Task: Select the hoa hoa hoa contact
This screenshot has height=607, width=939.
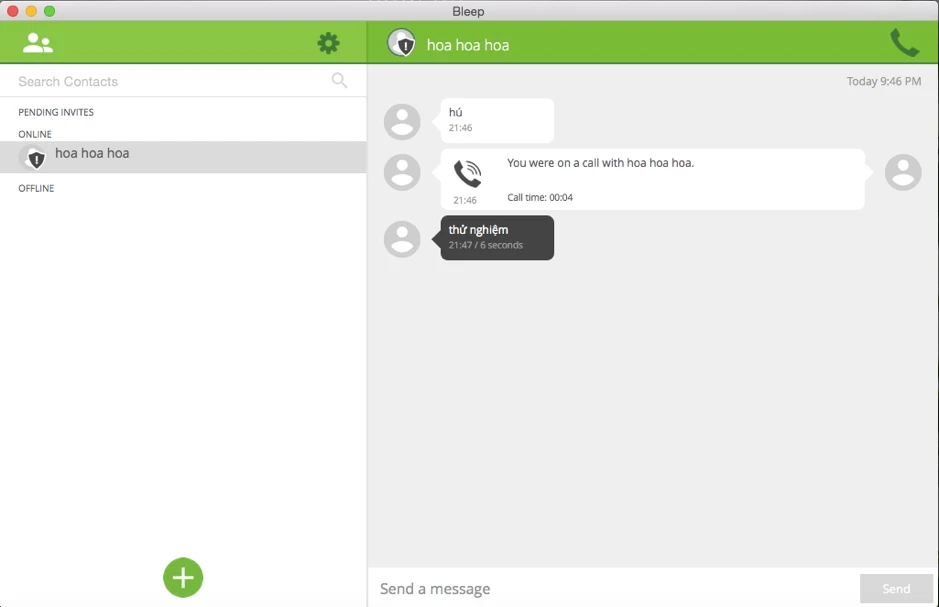Action: [x=183, y=157]
